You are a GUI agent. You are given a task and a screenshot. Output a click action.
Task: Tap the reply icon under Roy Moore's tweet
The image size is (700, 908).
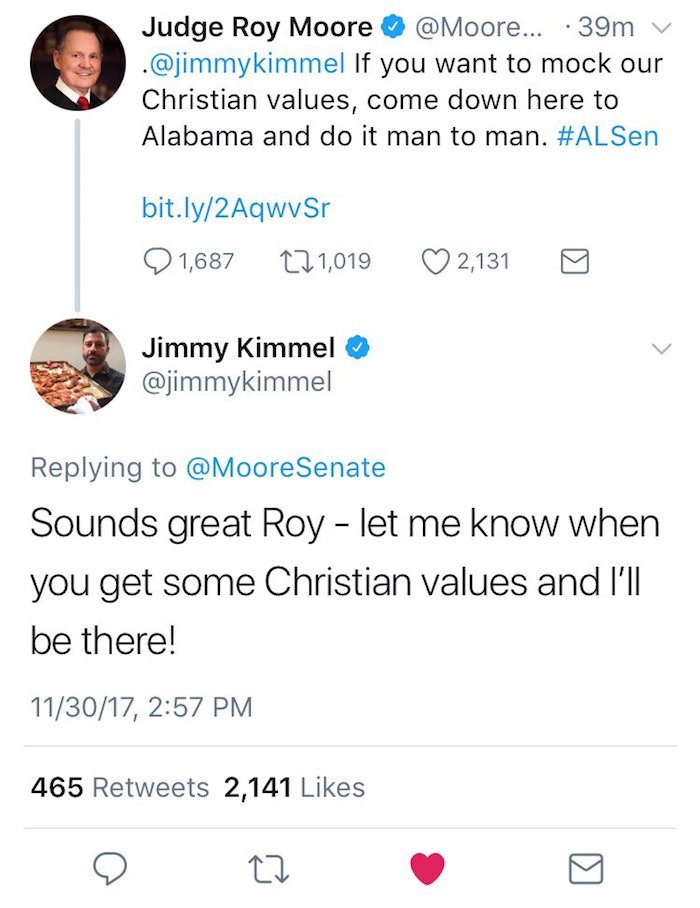[158, 262]
